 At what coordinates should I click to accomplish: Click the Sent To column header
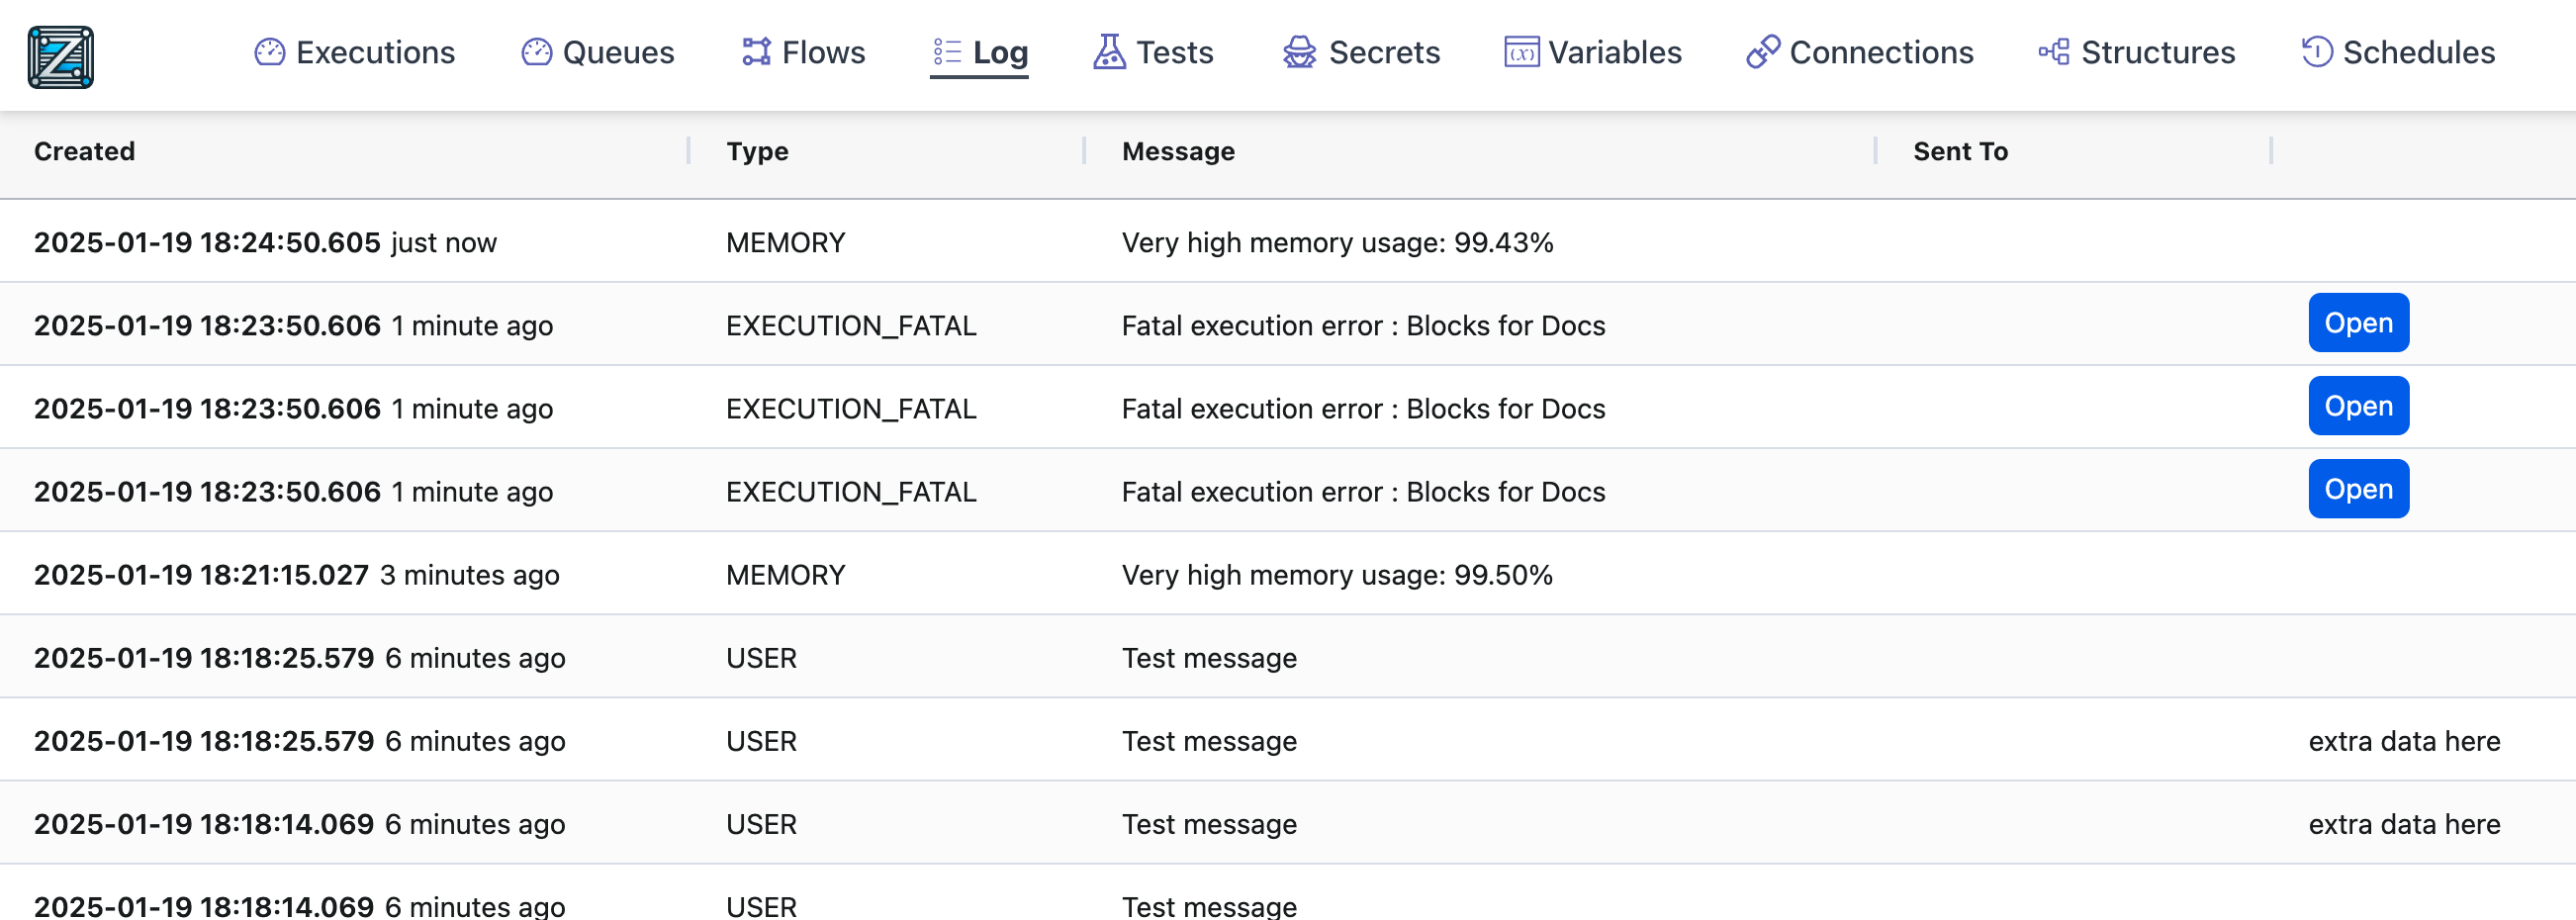click(1960, 151)
